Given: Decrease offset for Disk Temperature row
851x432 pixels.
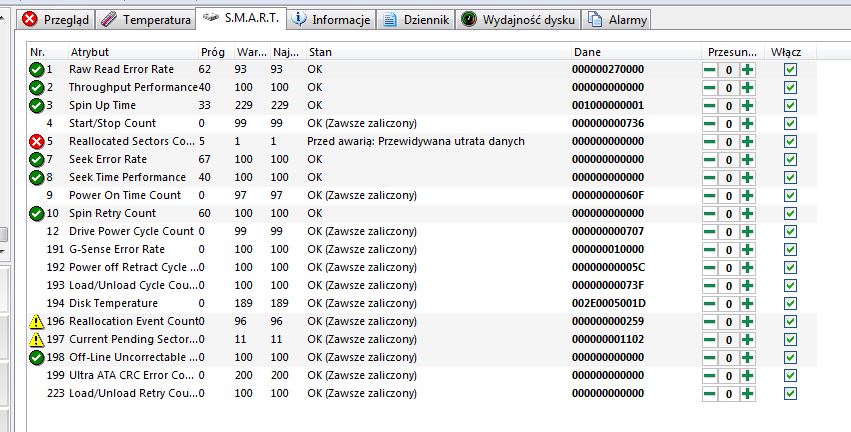Looking at the screenshot, I should (709, 303).
